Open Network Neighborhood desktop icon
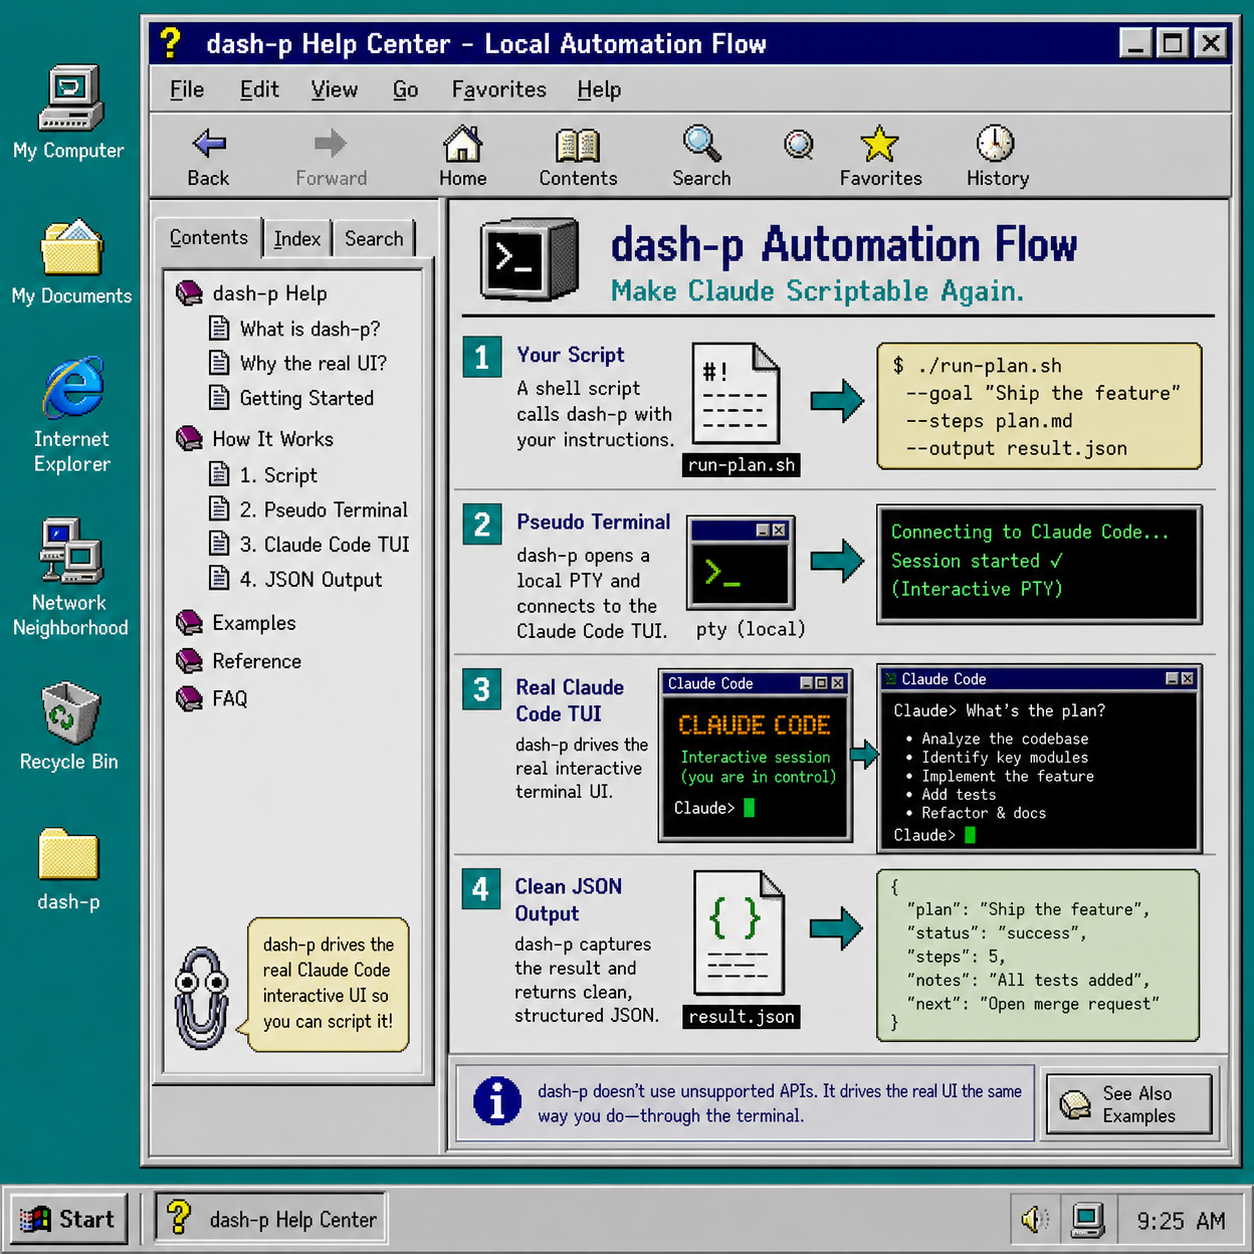1254x1254 pixels. tap(70, 550)
